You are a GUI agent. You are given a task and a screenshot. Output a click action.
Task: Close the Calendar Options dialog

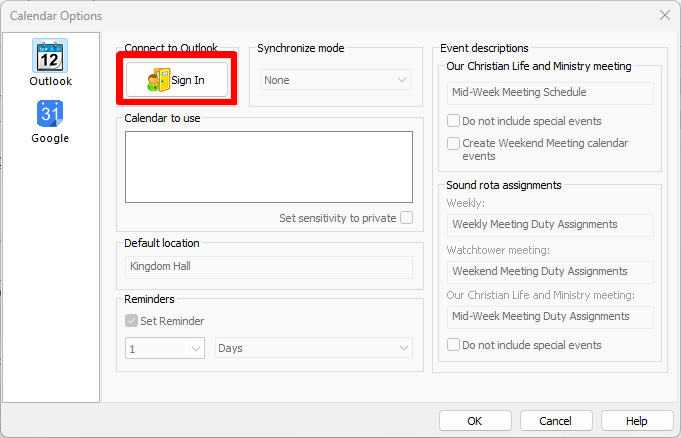tap(664, 16)
